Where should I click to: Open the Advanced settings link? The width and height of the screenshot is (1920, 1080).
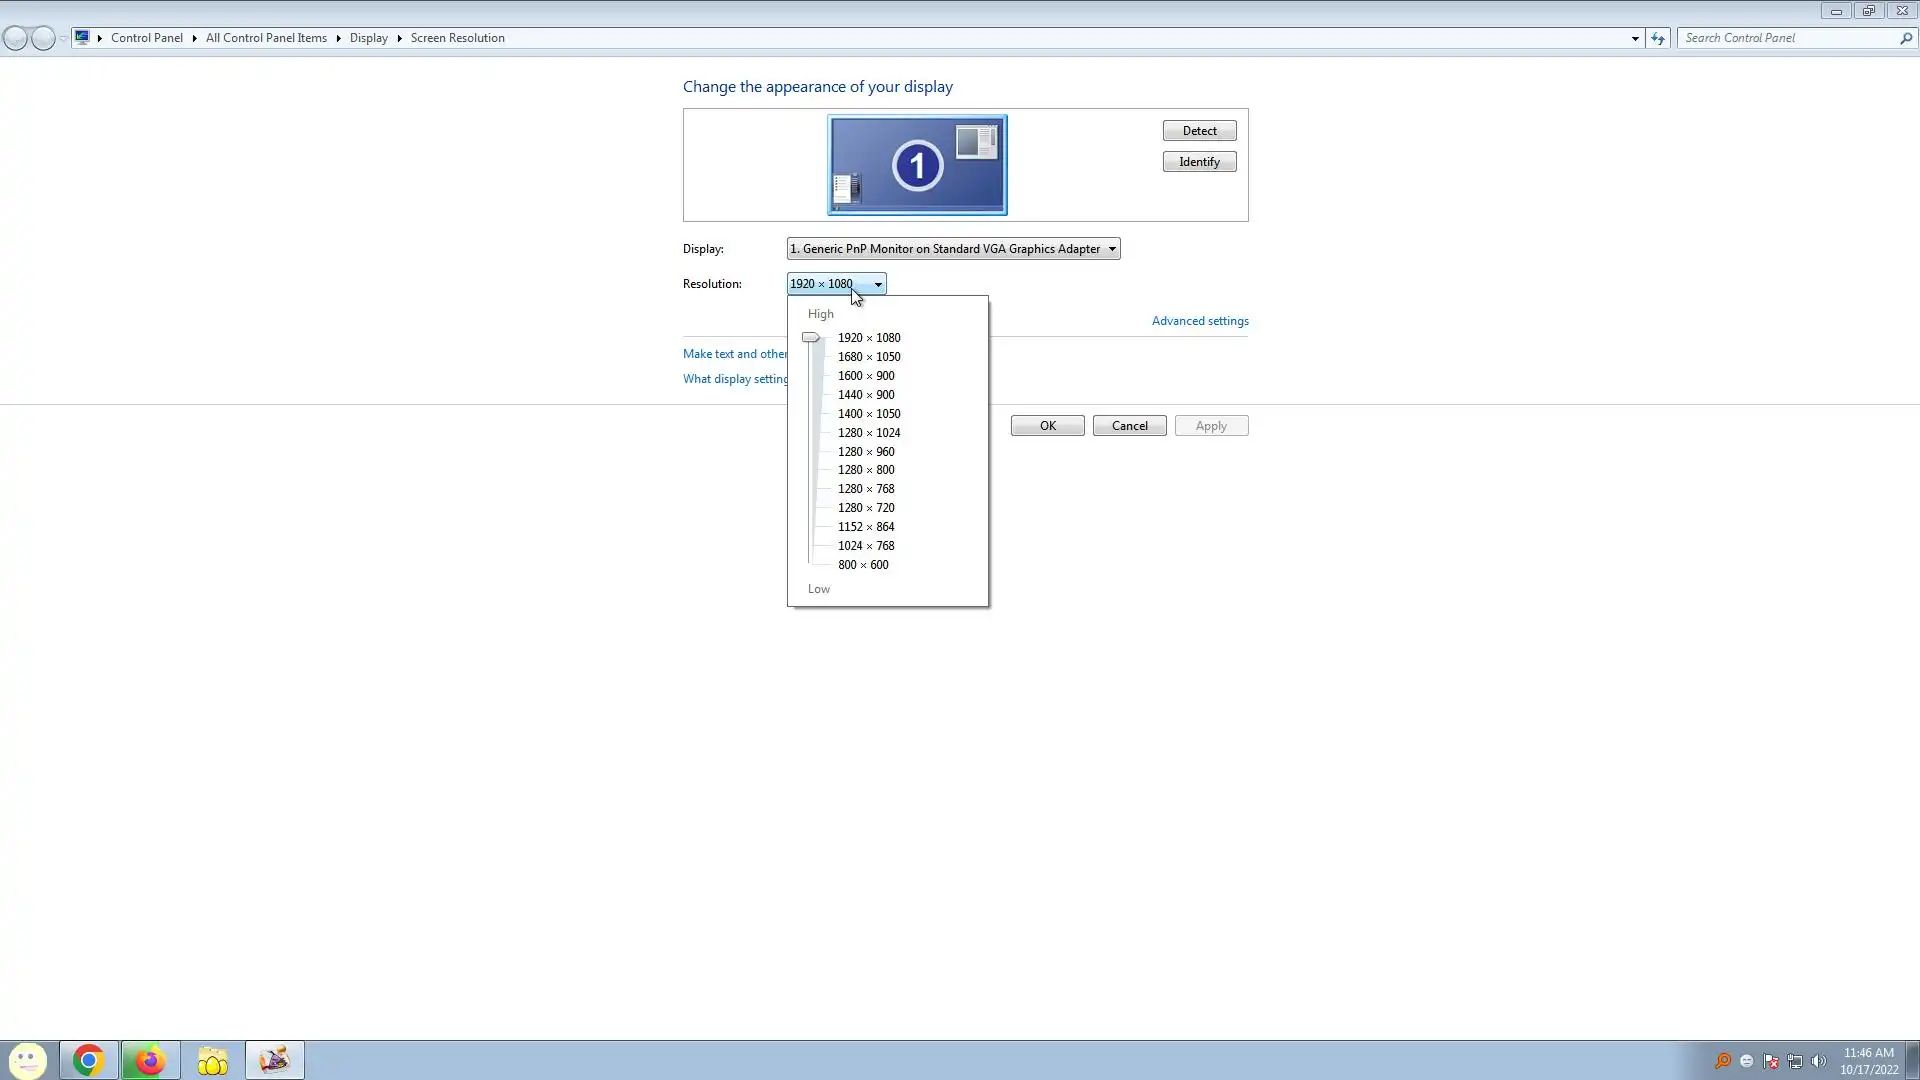pyautogui.click(x=1199, y=321)
